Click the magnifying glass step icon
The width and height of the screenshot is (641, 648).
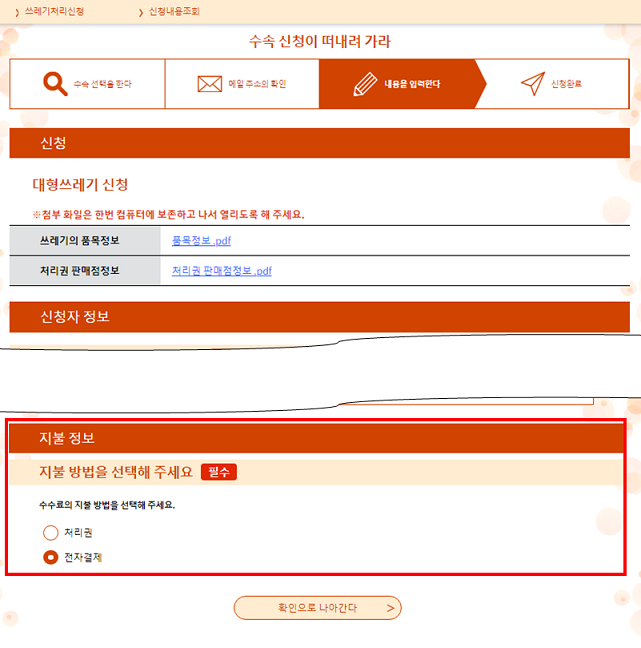click(x=55, y=84)
